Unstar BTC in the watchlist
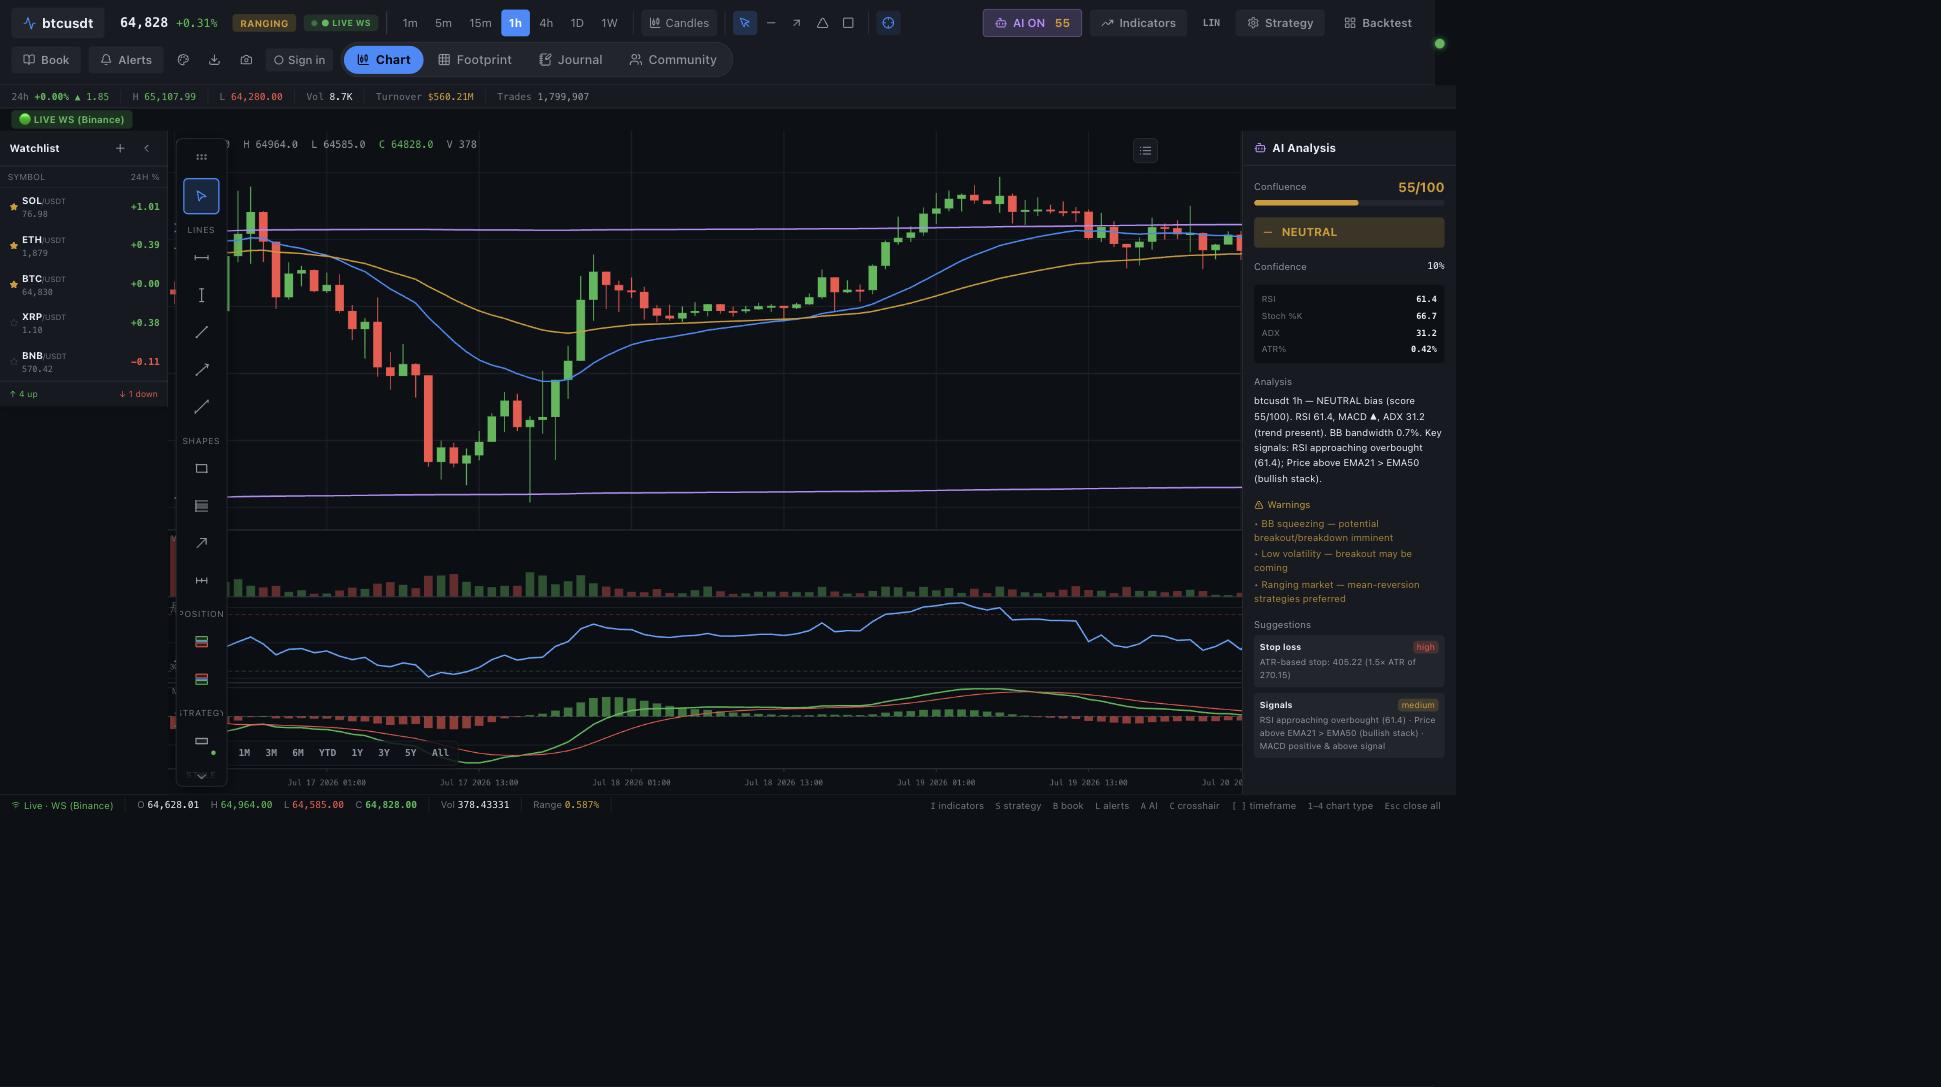The image size is (1941, 1087). 14,285
